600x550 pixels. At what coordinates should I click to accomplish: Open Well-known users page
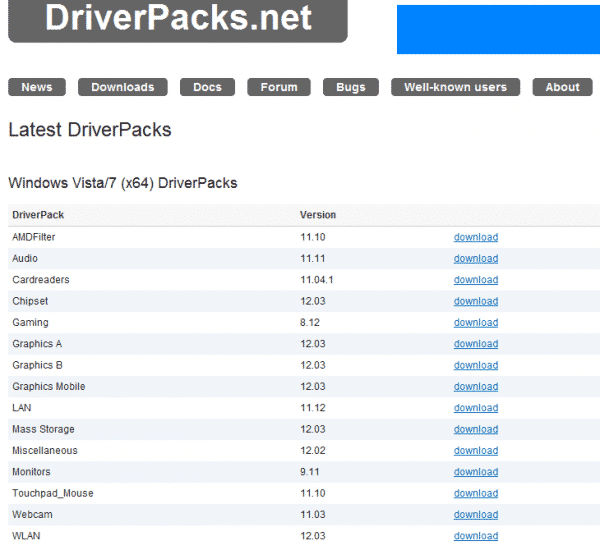tap(455, 87)
